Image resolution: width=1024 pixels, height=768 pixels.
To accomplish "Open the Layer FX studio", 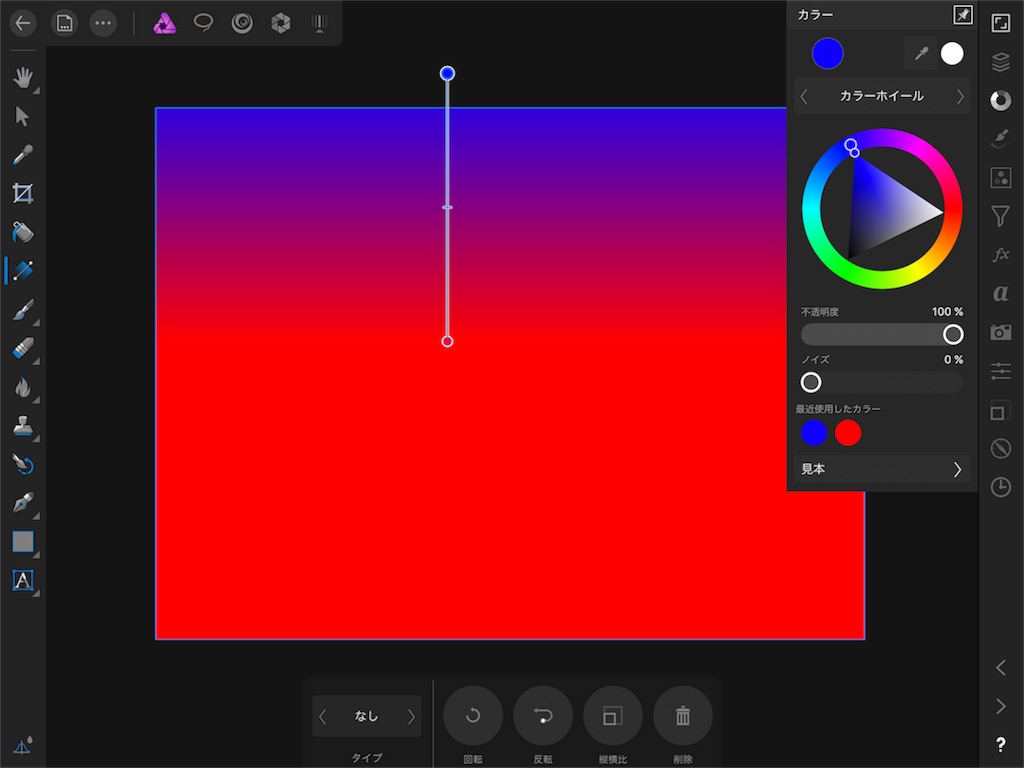I will 1000,255.
